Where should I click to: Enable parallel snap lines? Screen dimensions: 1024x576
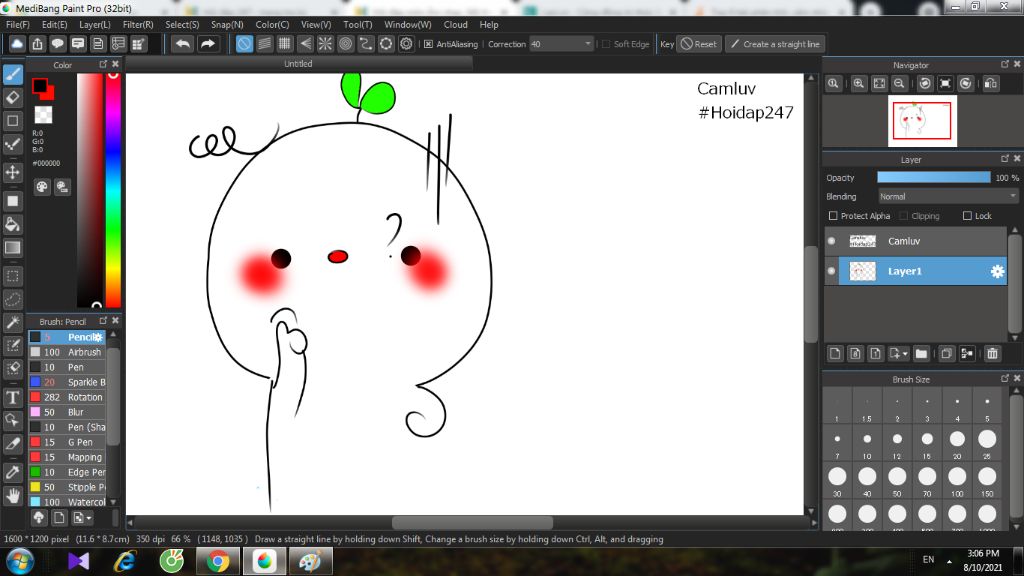(264, 44)
